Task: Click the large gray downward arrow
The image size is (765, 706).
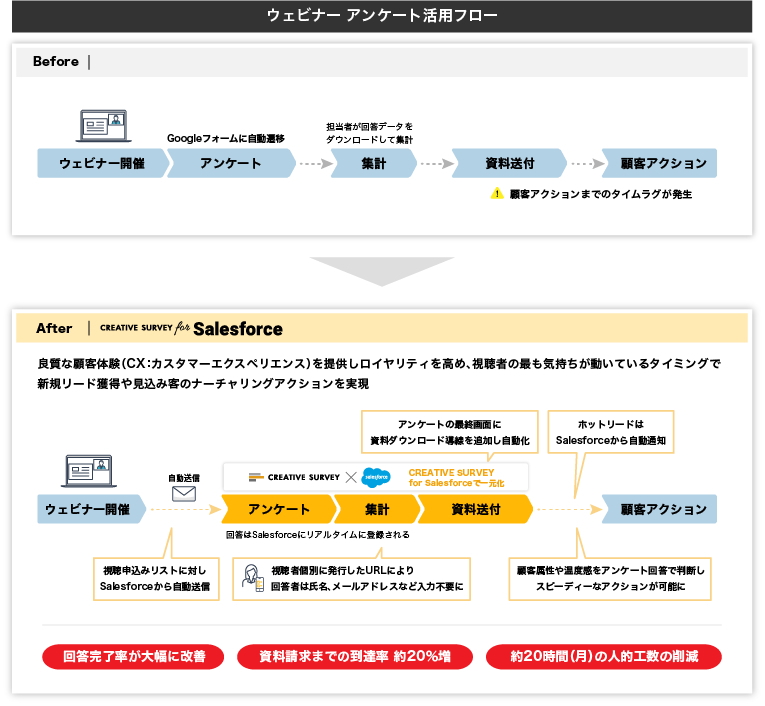Action: 382,271
